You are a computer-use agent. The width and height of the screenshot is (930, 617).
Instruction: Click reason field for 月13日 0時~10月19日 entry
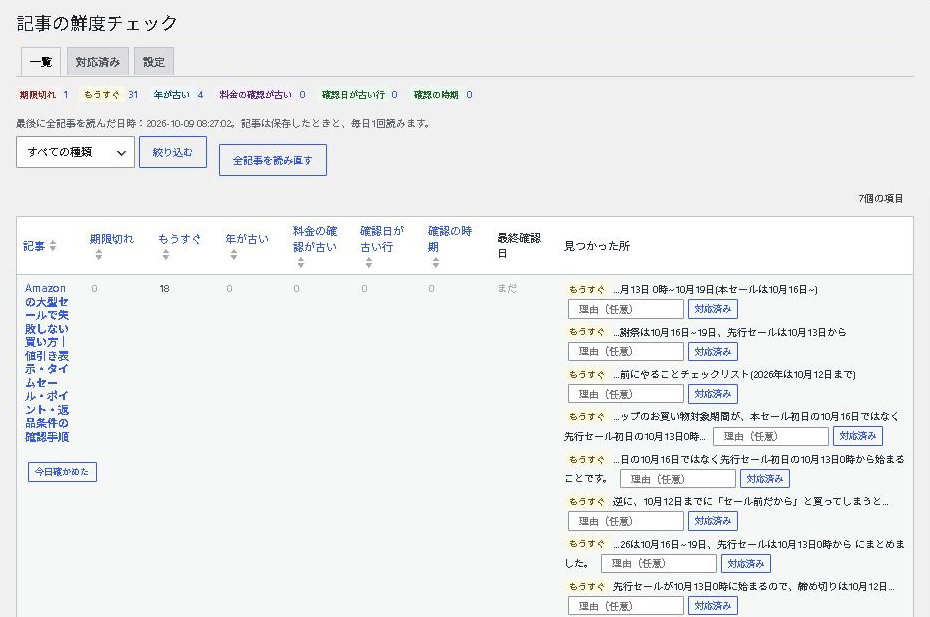626,309
